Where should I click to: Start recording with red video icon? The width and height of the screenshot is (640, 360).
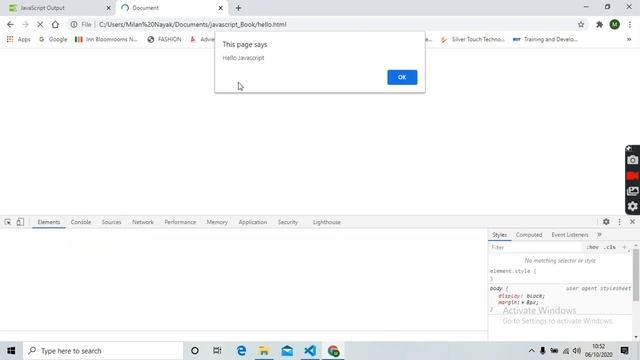pyautogui.click(x=633, y=176)
